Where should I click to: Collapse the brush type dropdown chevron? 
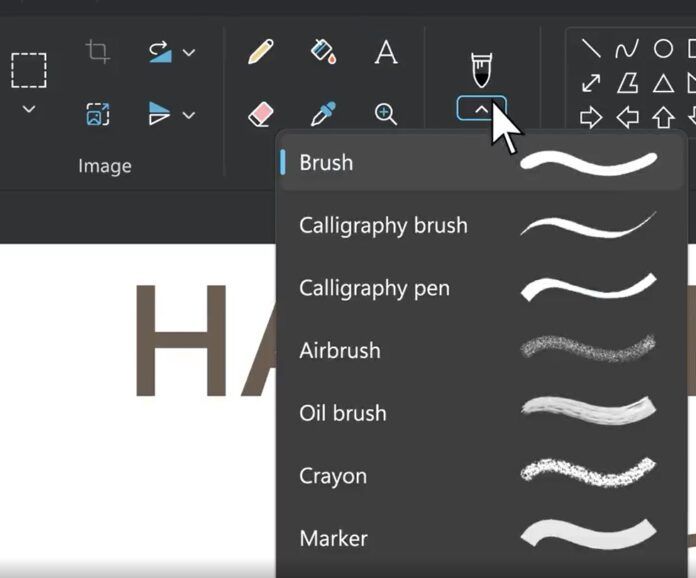(x=481, y=108)
